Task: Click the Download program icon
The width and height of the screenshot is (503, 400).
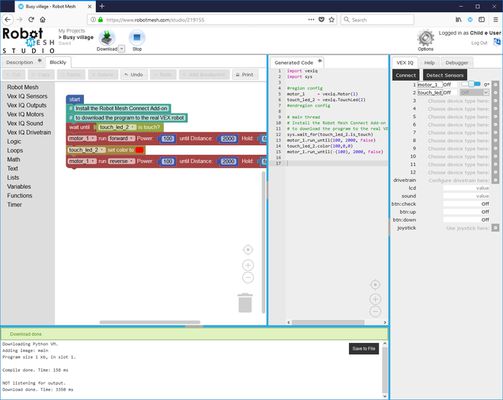Action: (107, 38)
